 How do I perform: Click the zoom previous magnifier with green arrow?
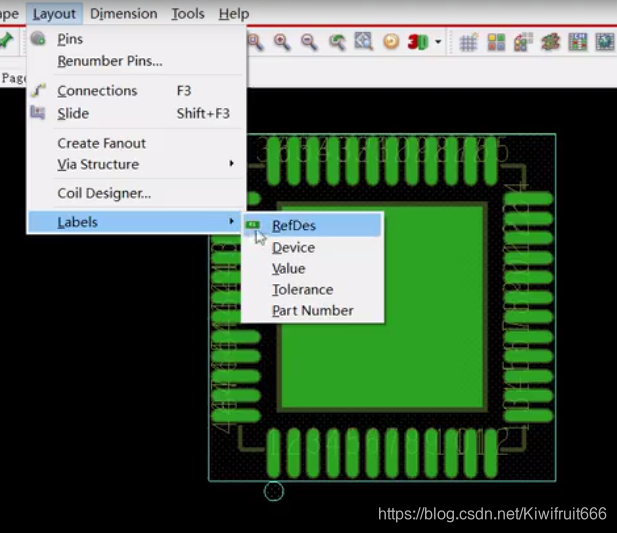tap(337, 41)
